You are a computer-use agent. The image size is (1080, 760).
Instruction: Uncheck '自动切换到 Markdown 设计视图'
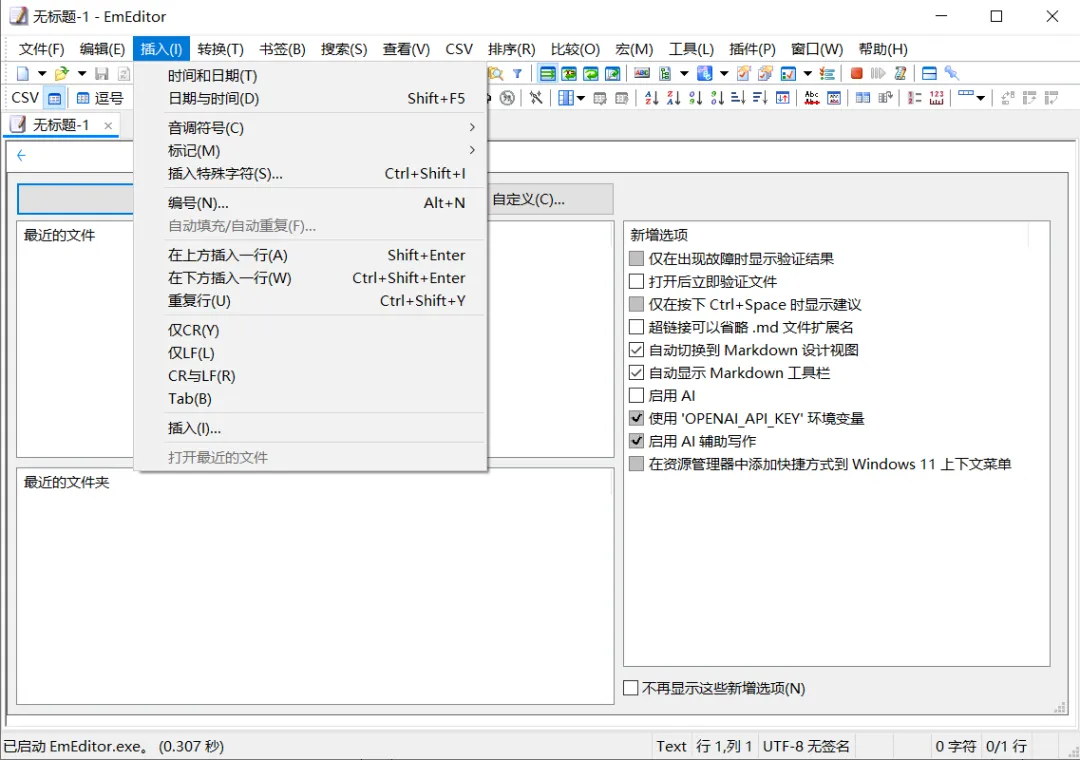(636, 349)
